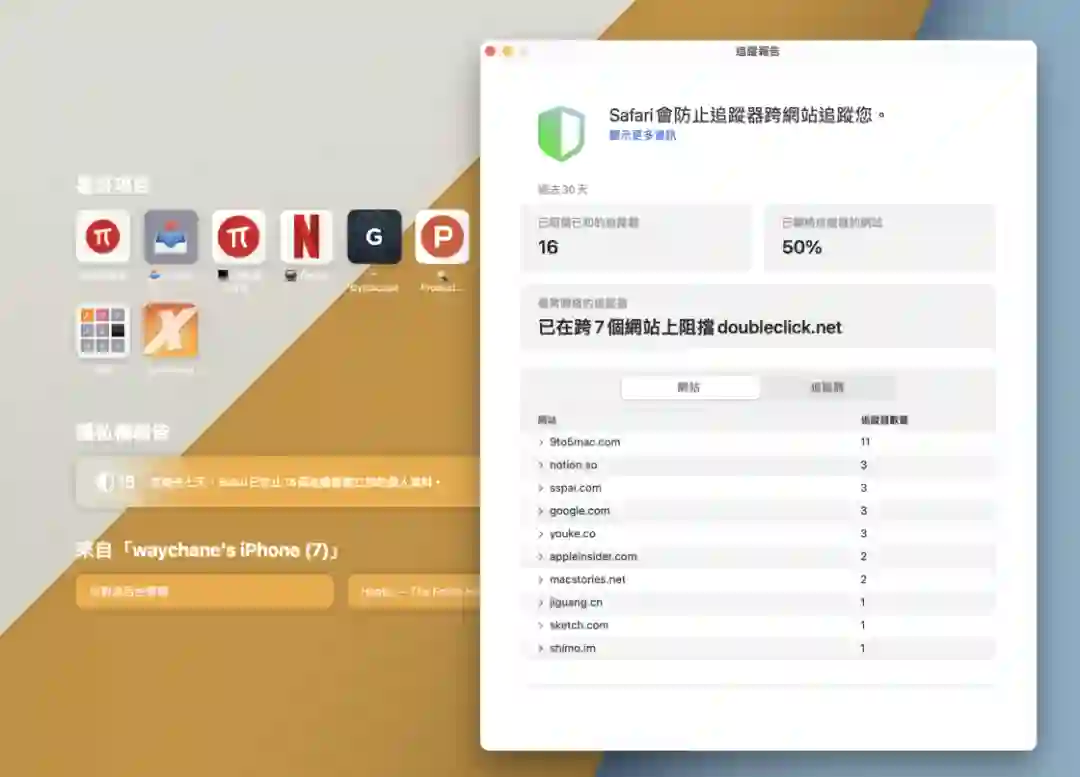Open the mail inbox tray favorite tile
The width and height of the screenshot is (1080, 777).
(x=171, y=236)
